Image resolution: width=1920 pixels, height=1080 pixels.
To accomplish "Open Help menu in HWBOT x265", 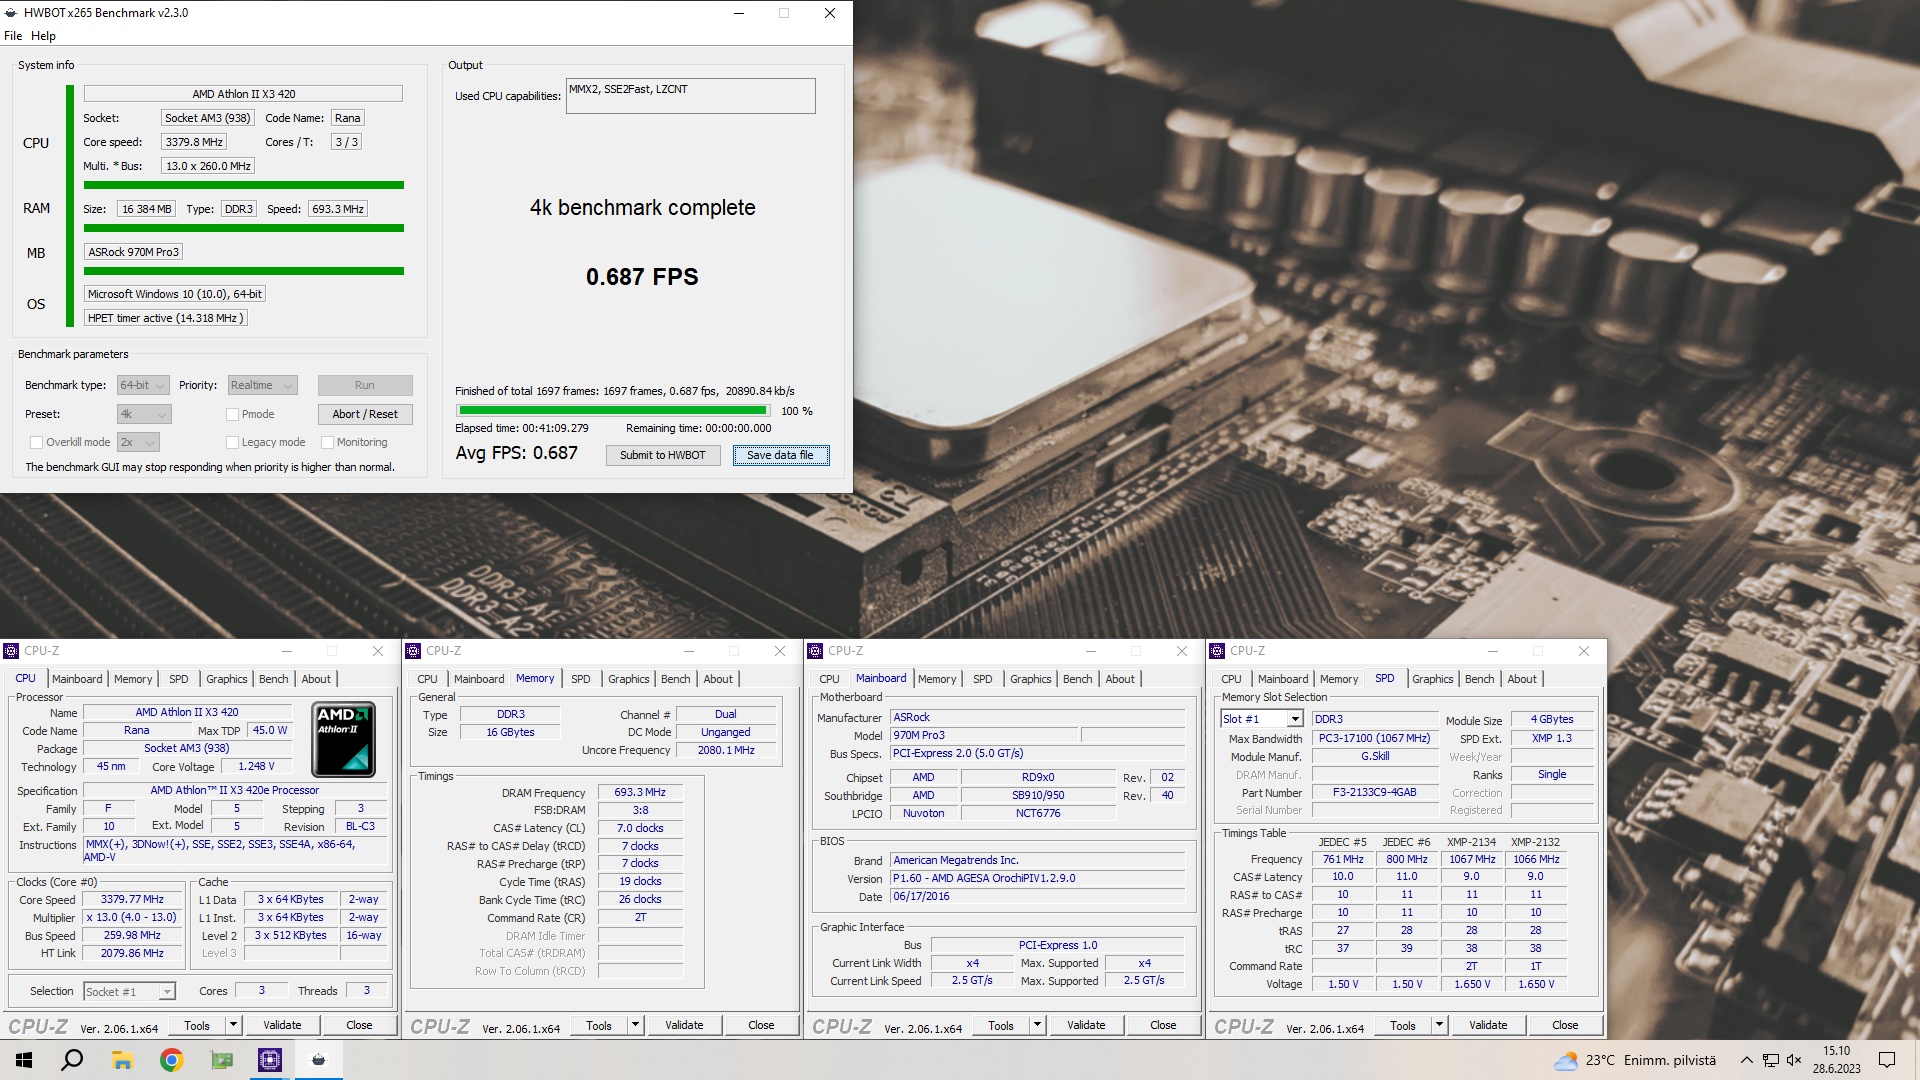I will coord(43,36).
